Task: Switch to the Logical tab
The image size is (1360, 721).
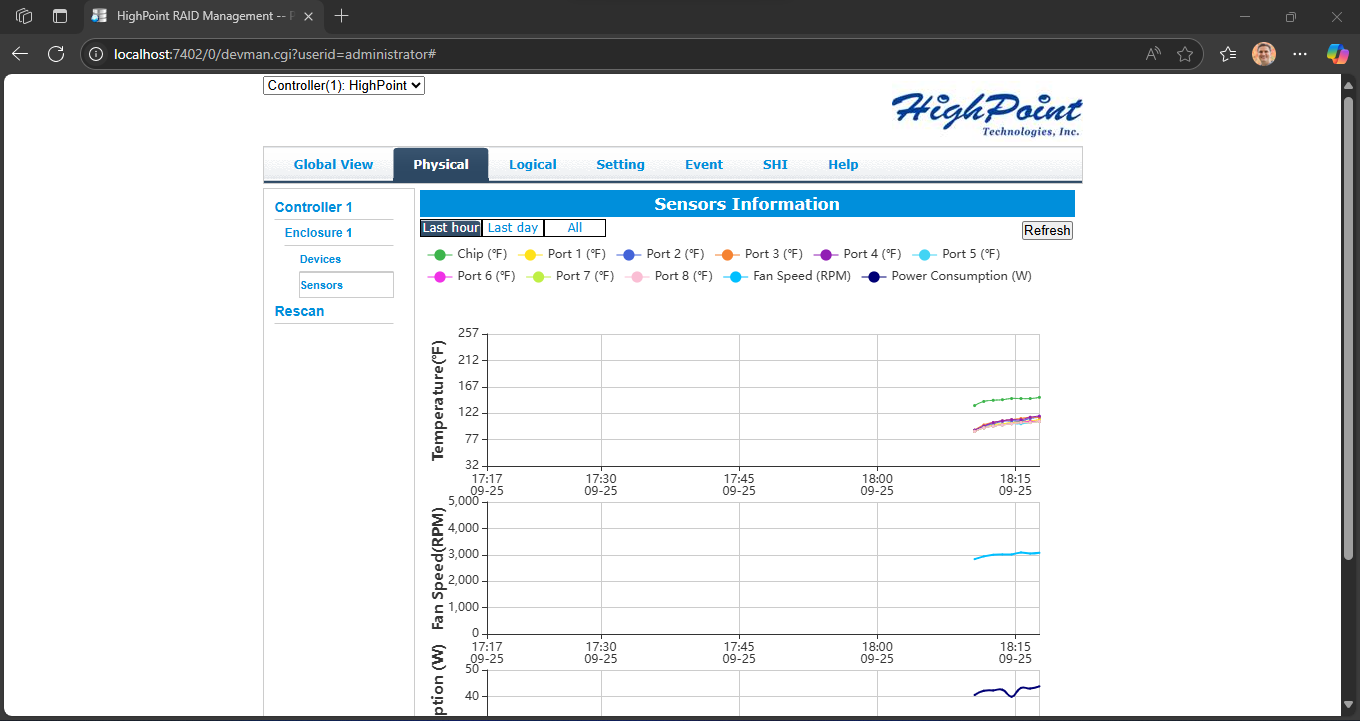Action: pos(533,164)
